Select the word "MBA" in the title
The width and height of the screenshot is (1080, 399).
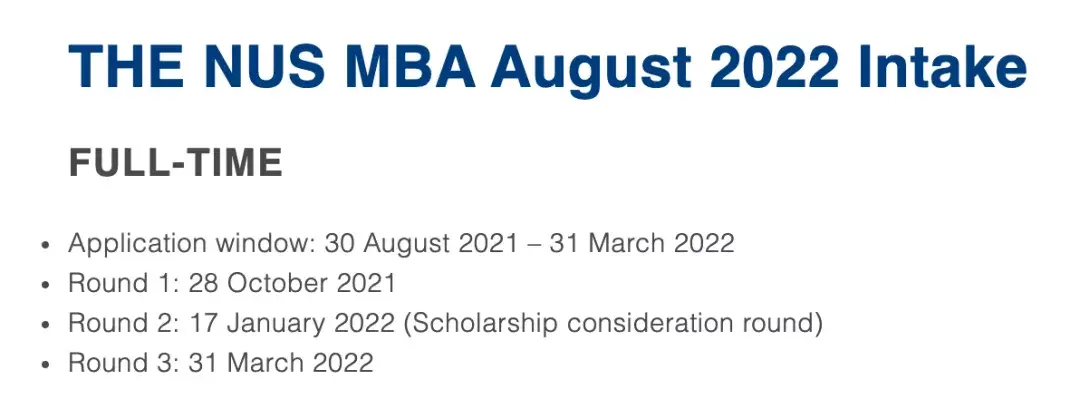pos(411,65)
